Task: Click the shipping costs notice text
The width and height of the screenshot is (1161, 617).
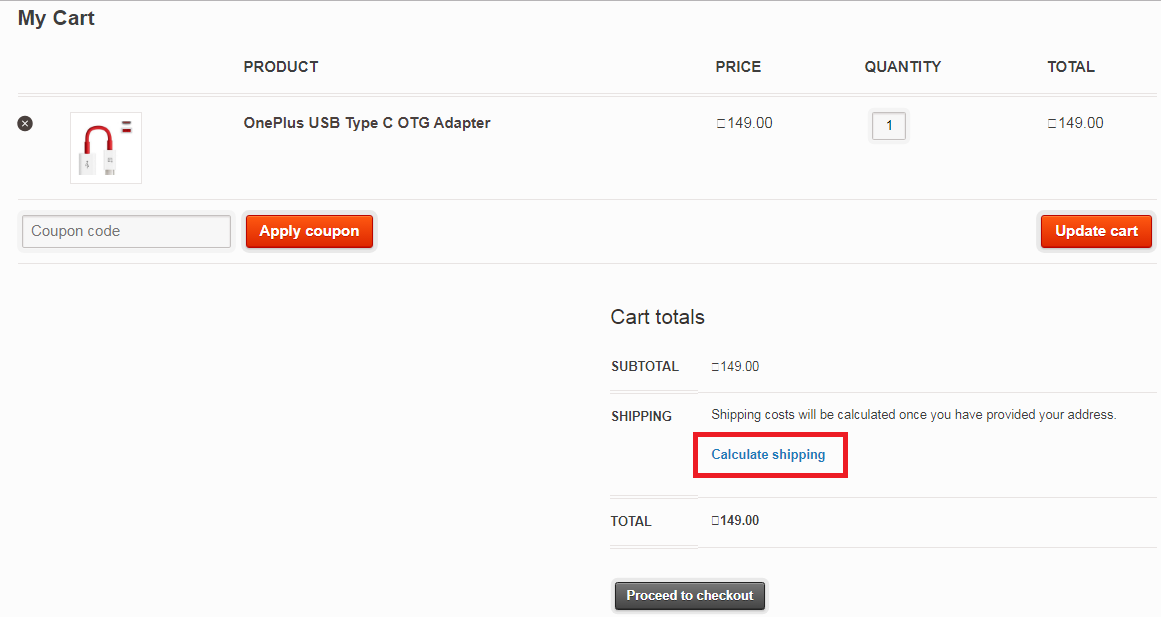Action: tap(914, 415)
